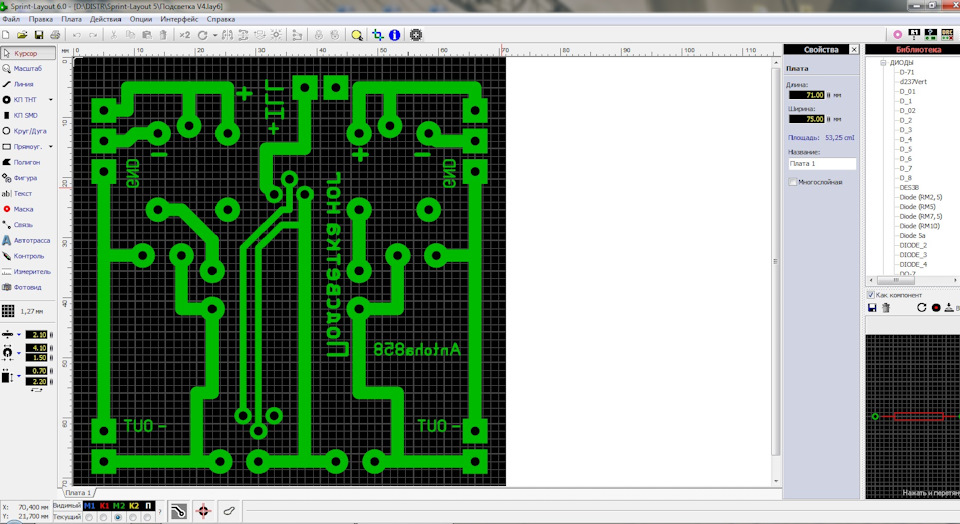Enable the Многослойная checkbox
960x524 pixels.
coord(793,182)
